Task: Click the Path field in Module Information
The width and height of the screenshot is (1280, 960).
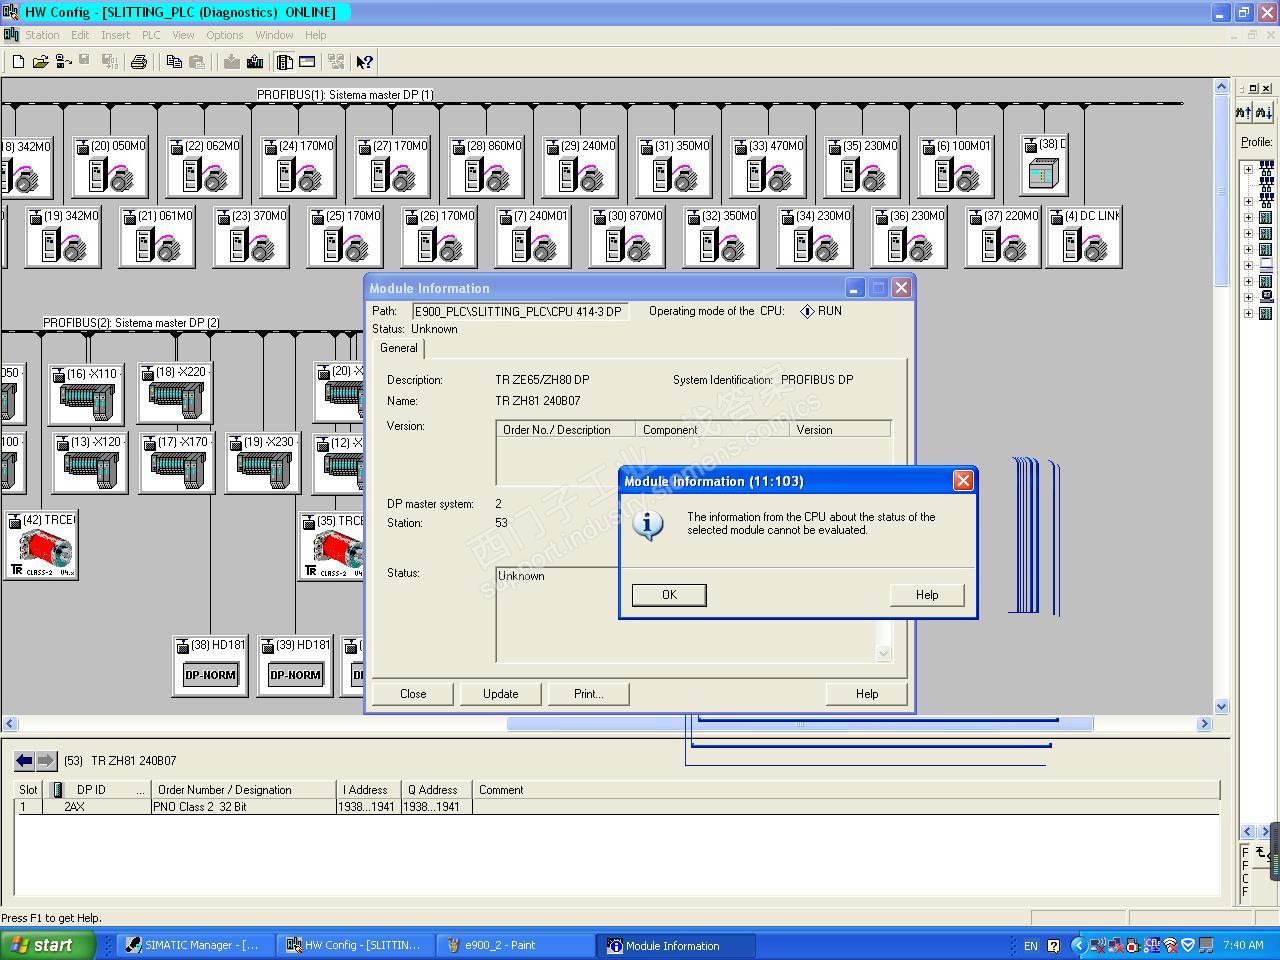Action: point(521,311)
